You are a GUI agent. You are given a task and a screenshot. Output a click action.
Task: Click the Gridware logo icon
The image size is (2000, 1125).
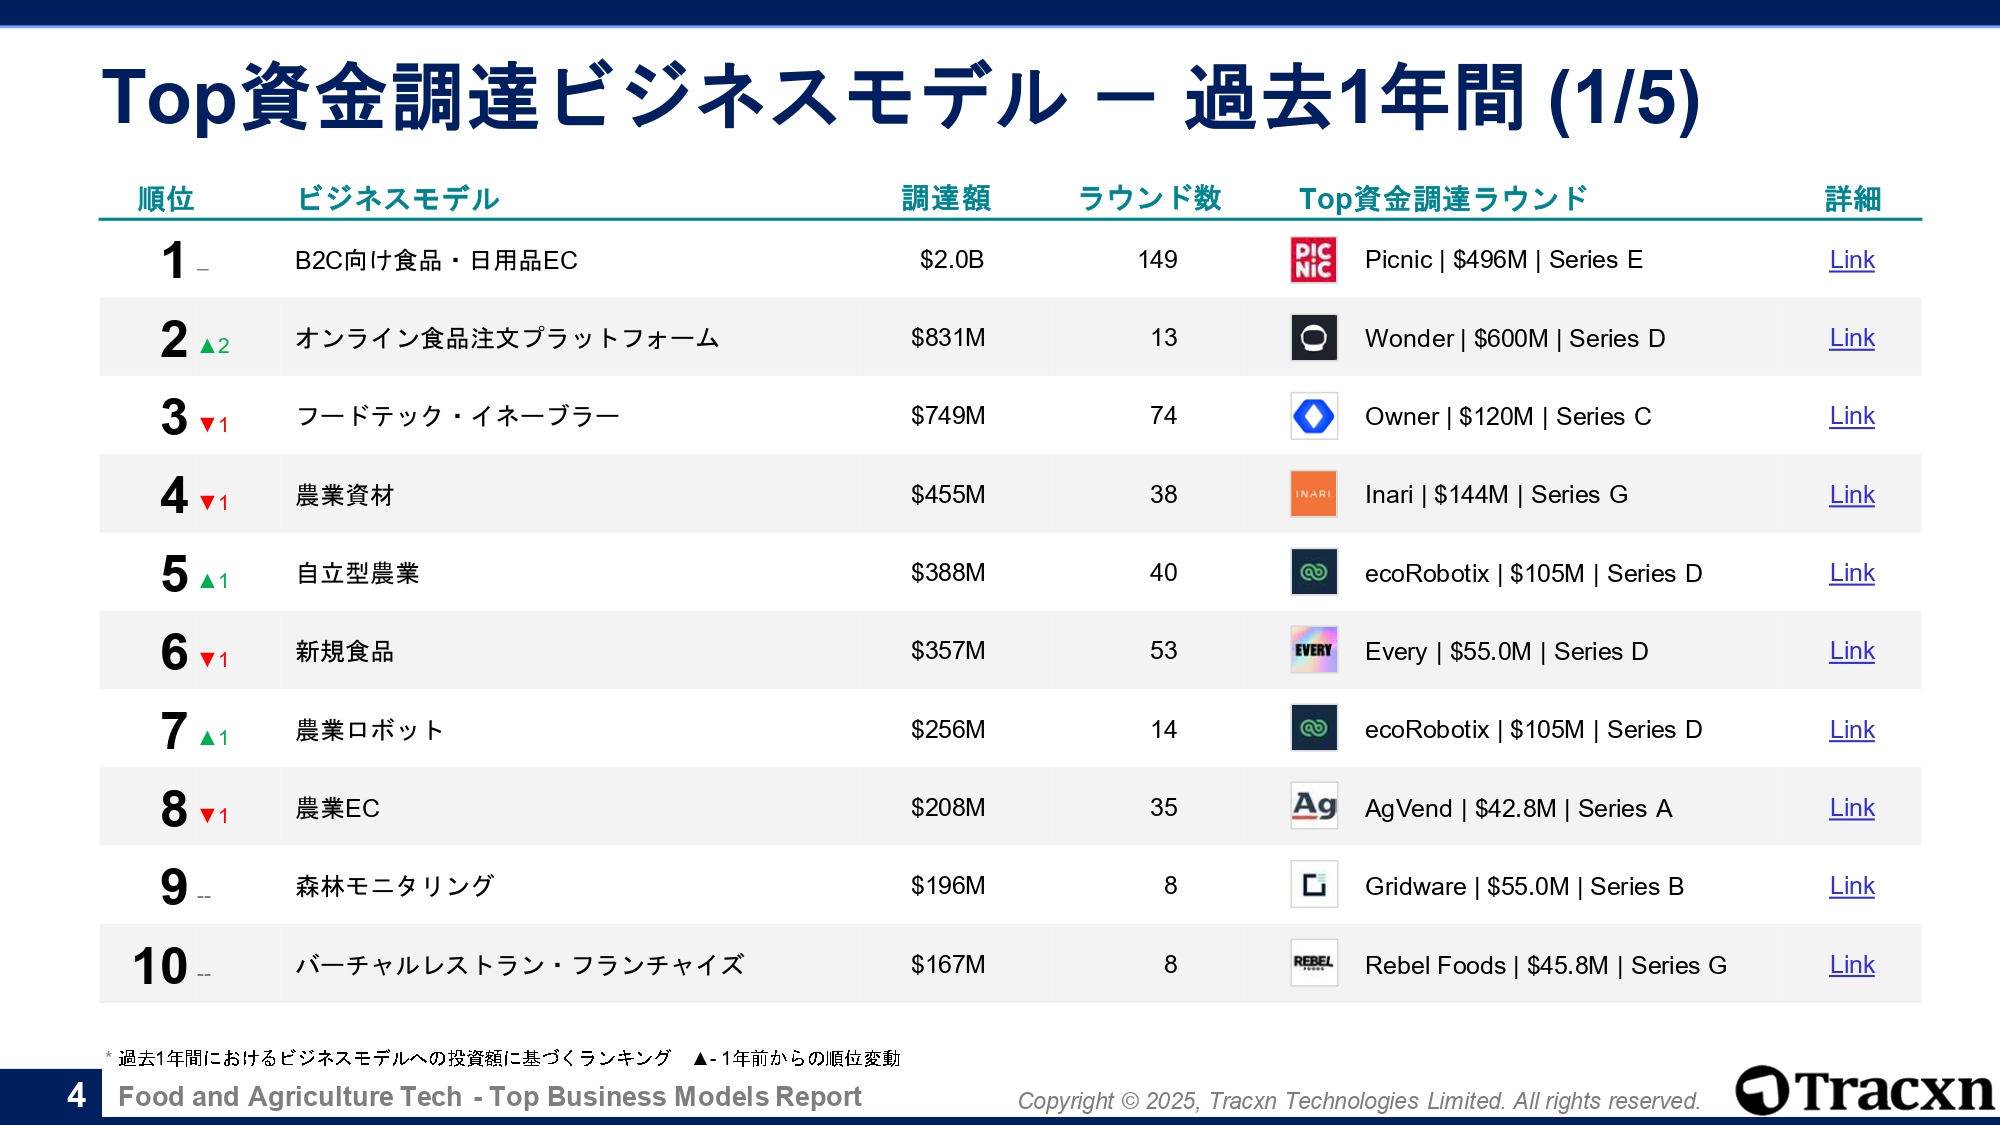[1313, 885]
